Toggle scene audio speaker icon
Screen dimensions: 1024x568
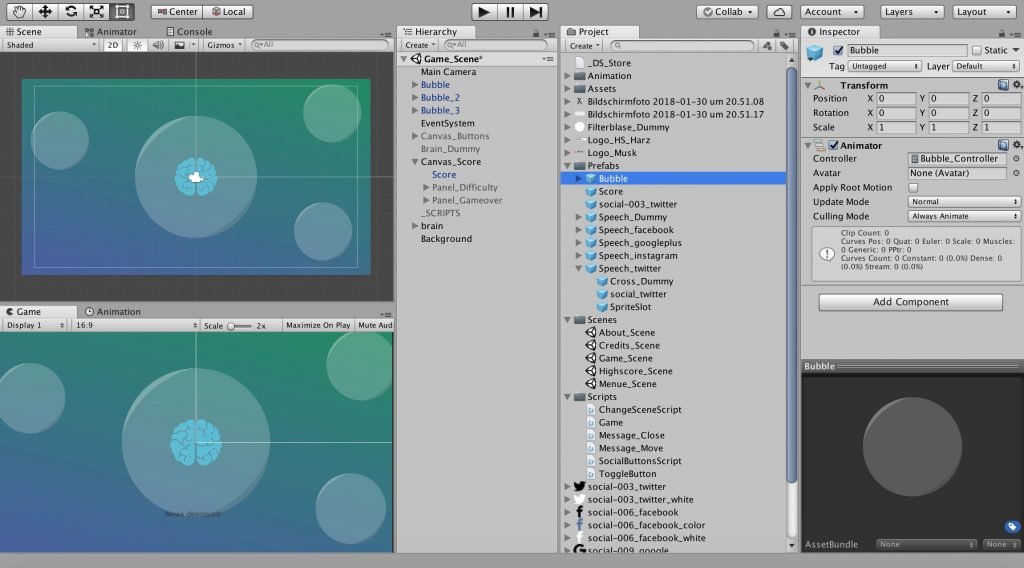(x=158, y=45)
